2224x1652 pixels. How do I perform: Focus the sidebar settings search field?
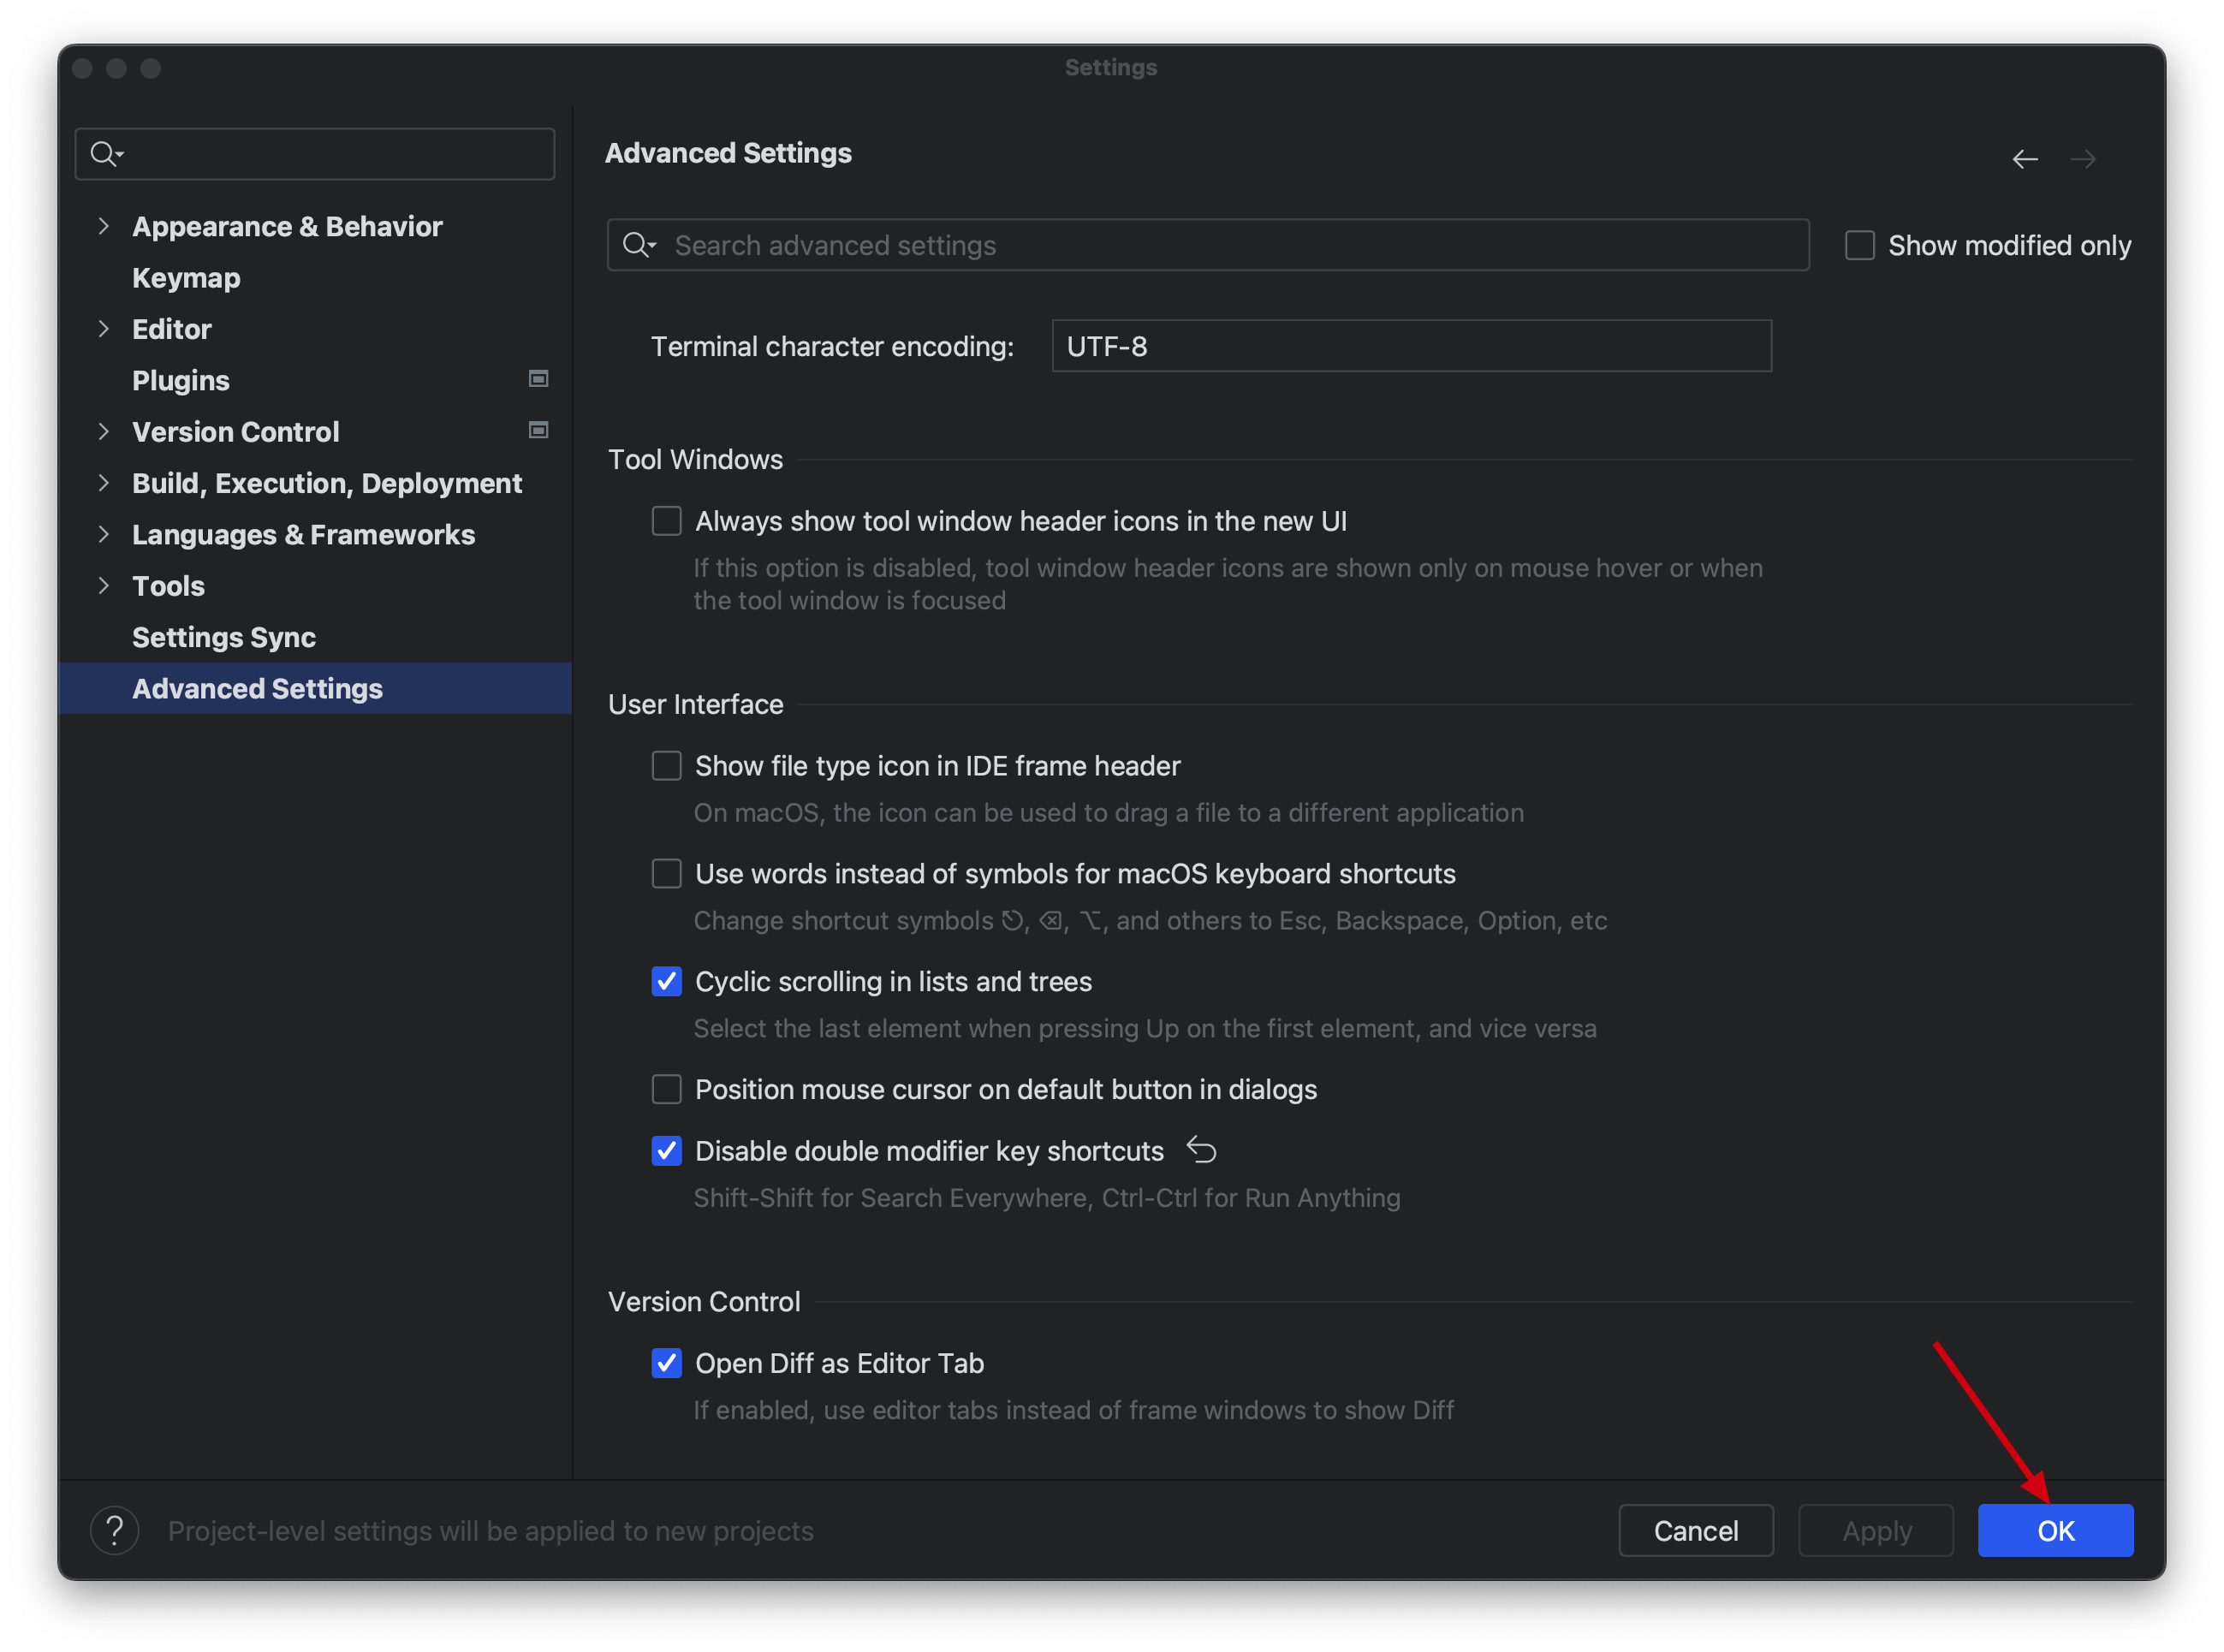315,153
